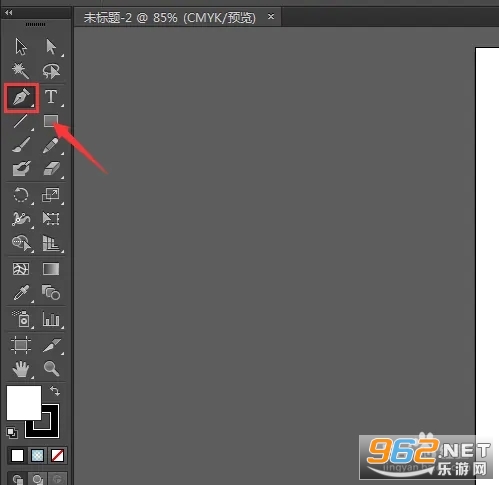Enable Draw Inside mode
This screenshot has height=485, width=499.
click(x=57, y=479)
